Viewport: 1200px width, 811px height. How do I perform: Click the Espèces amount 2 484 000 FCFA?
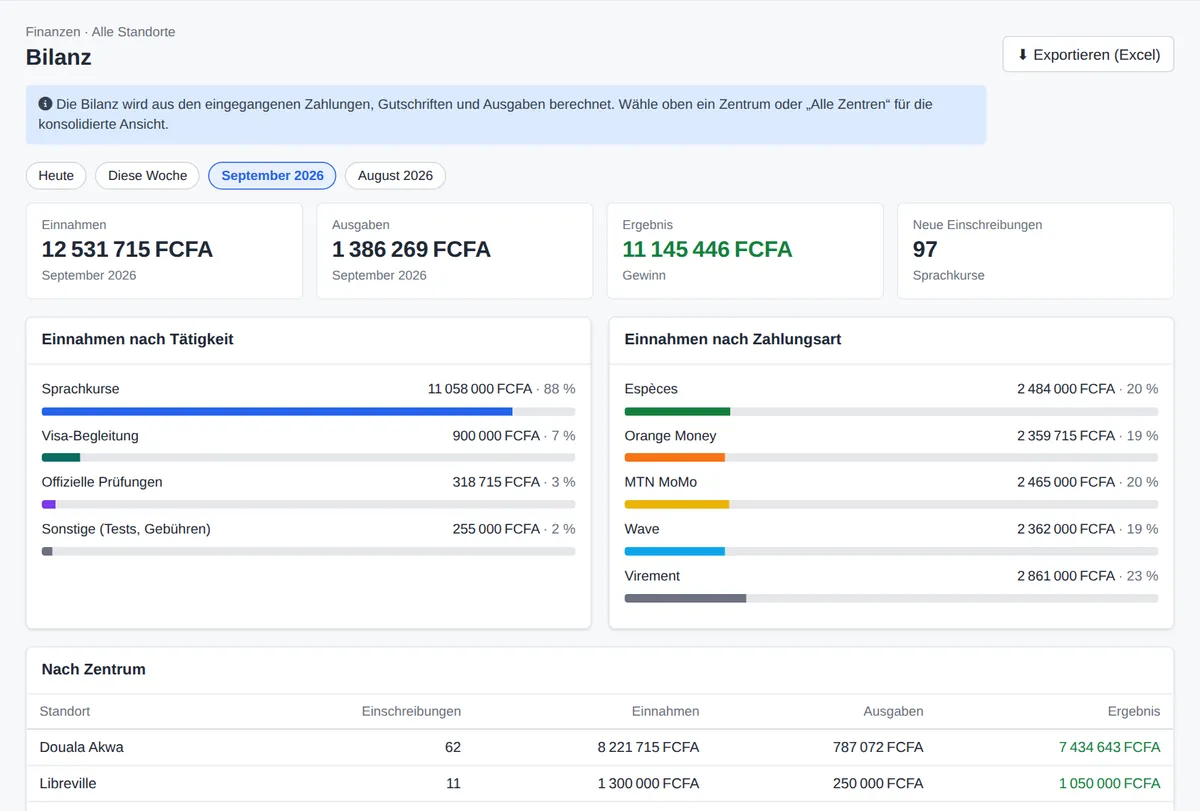click(x=1066, y=389)
